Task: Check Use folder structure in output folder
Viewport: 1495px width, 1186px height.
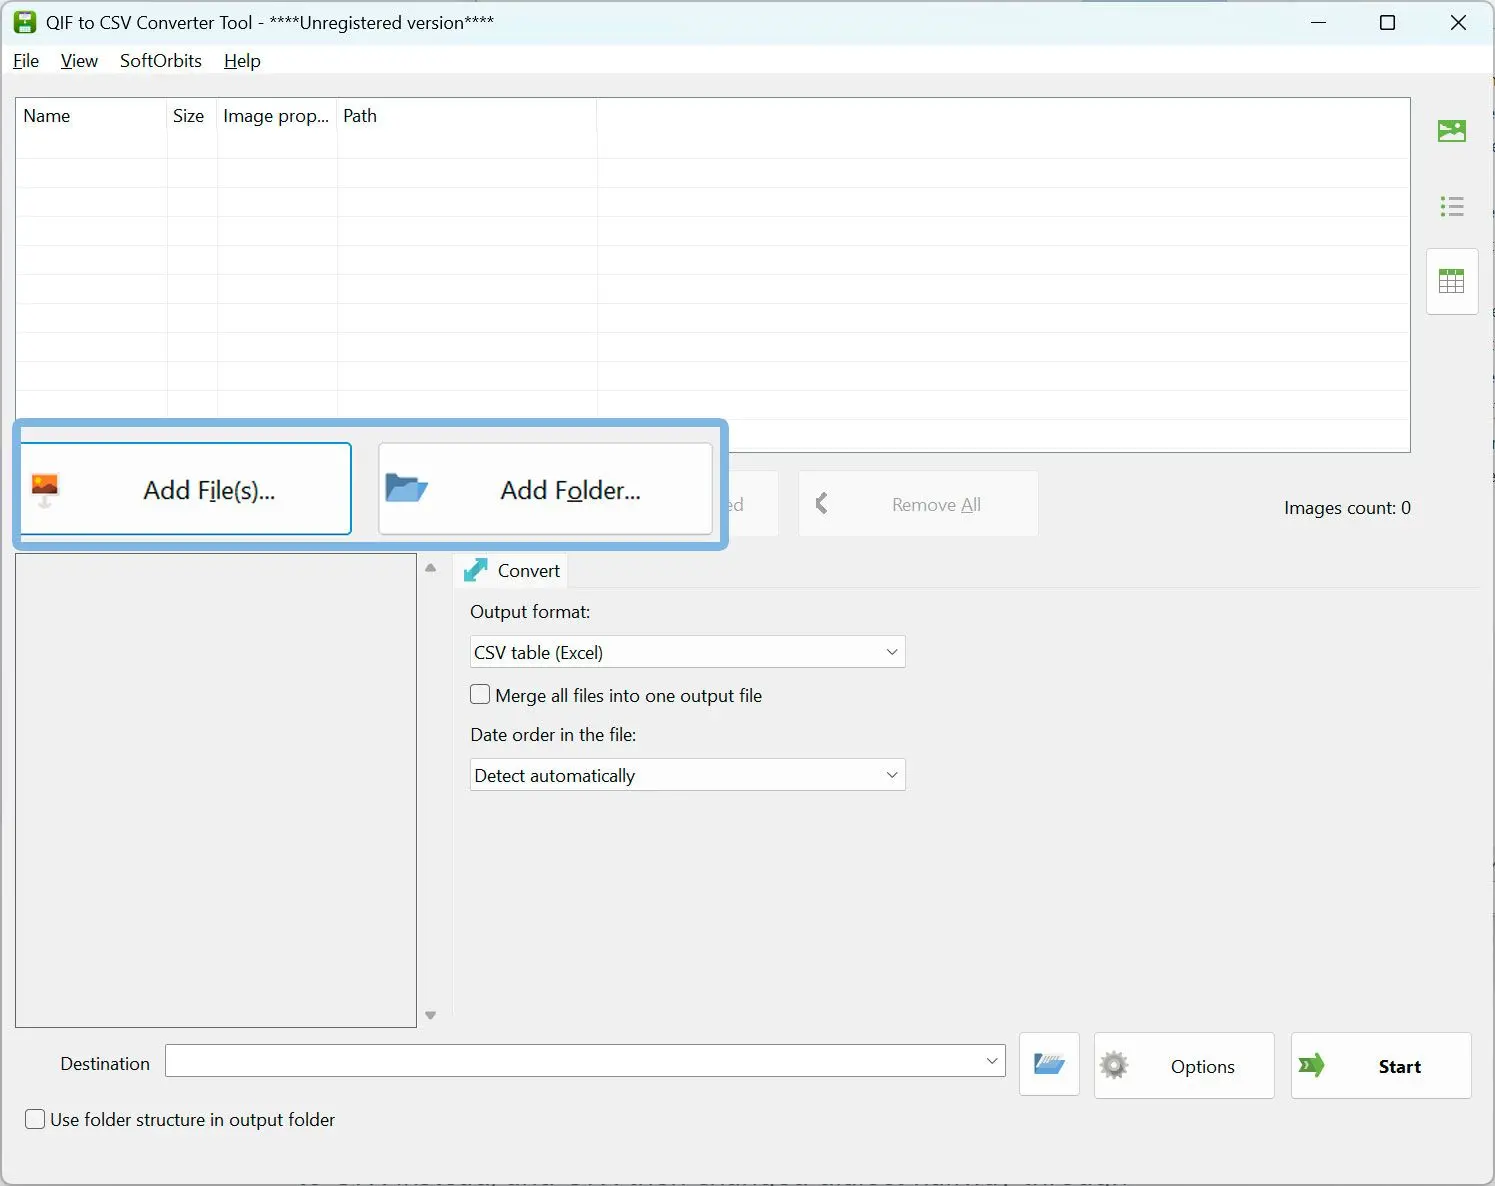Action: [35, 1119]
